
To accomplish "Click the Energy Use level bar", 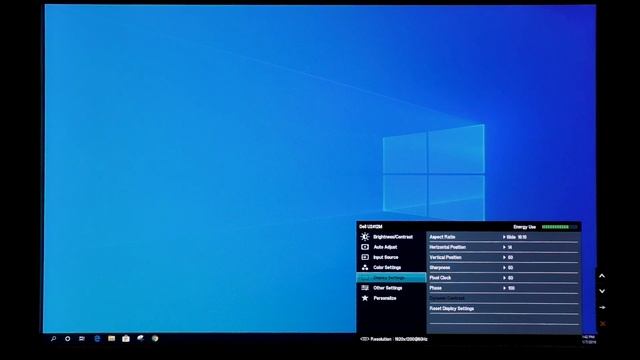I will click(x=559, y=227).
